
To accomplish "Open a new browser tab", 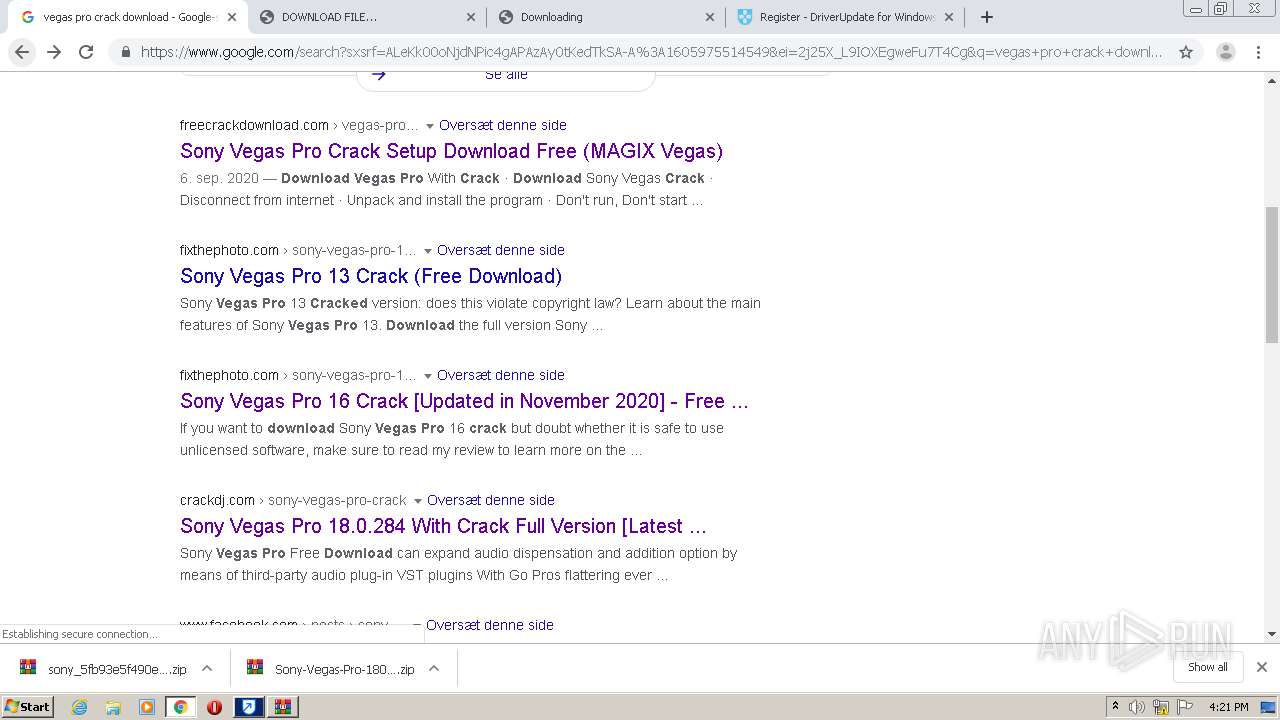I will tap(987, 17).
